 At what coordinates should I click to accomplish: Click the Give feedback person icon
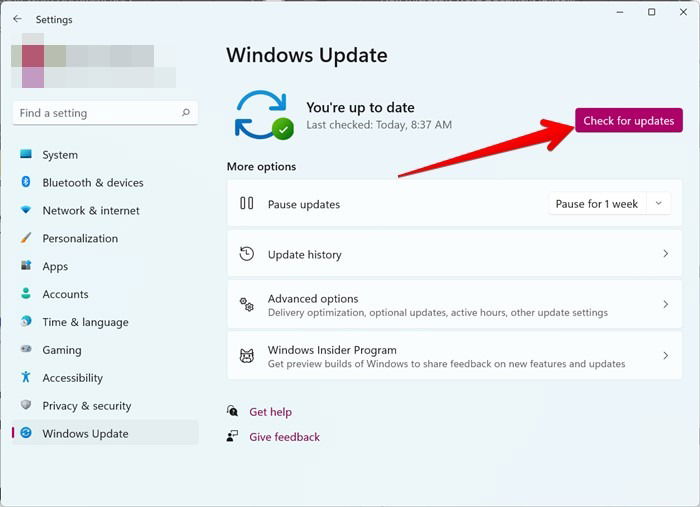(x=233, y=436)
